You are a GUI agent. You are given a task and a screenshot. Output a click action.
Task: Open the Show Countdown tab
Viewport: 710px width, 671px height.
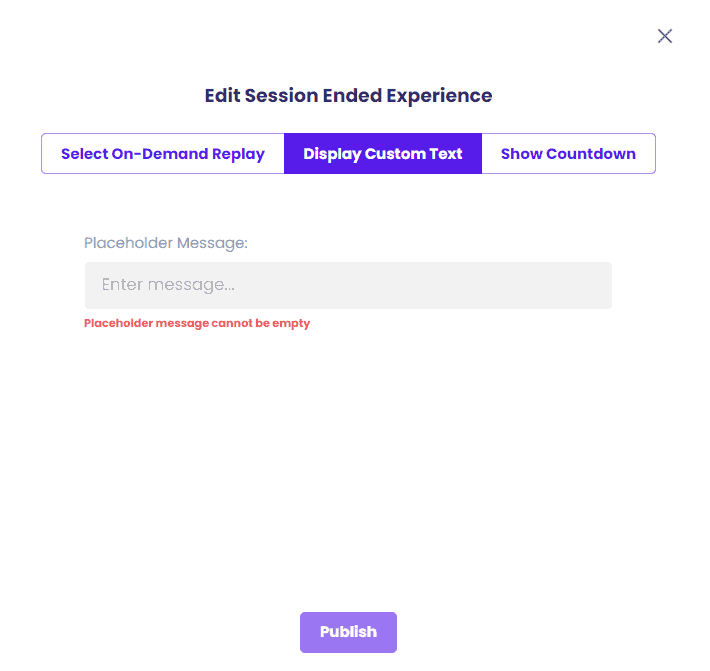coord(568,154)
